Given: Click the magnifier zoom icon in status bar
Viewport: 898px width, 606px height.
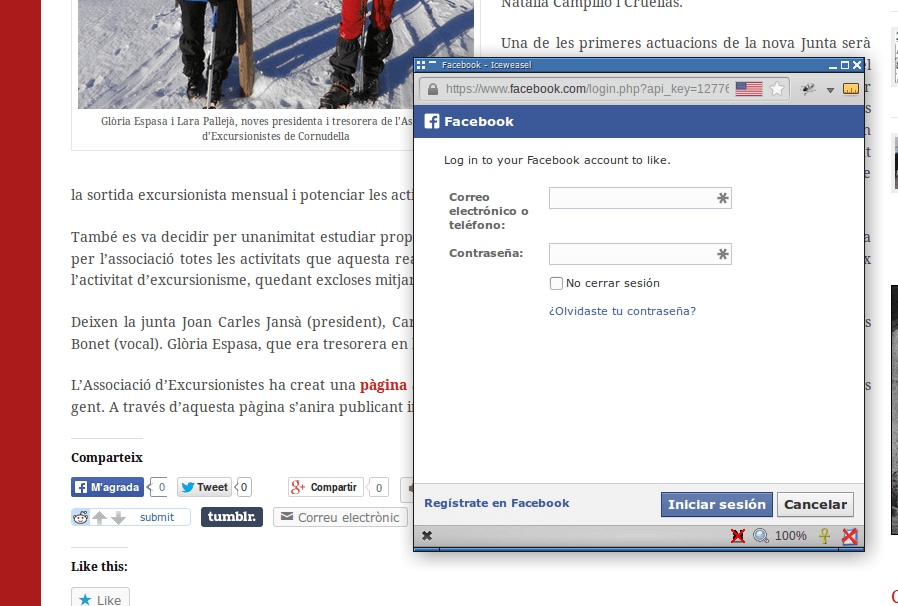Looking at the screenshot, I should tap(761, 536).
